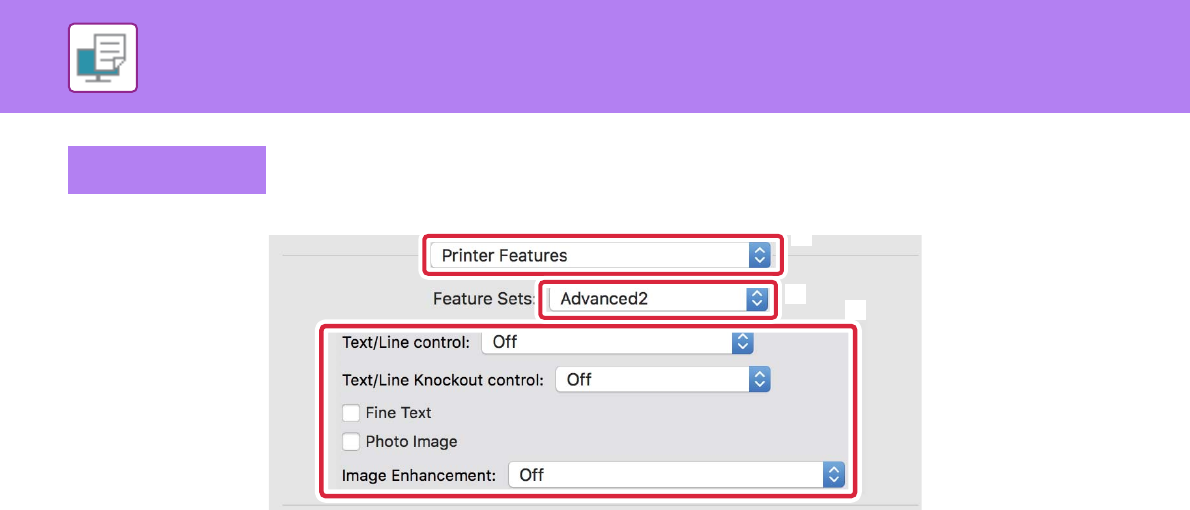Click the Fine Text label
Viewport: 1190px width, 510px height.
point(398,412)
